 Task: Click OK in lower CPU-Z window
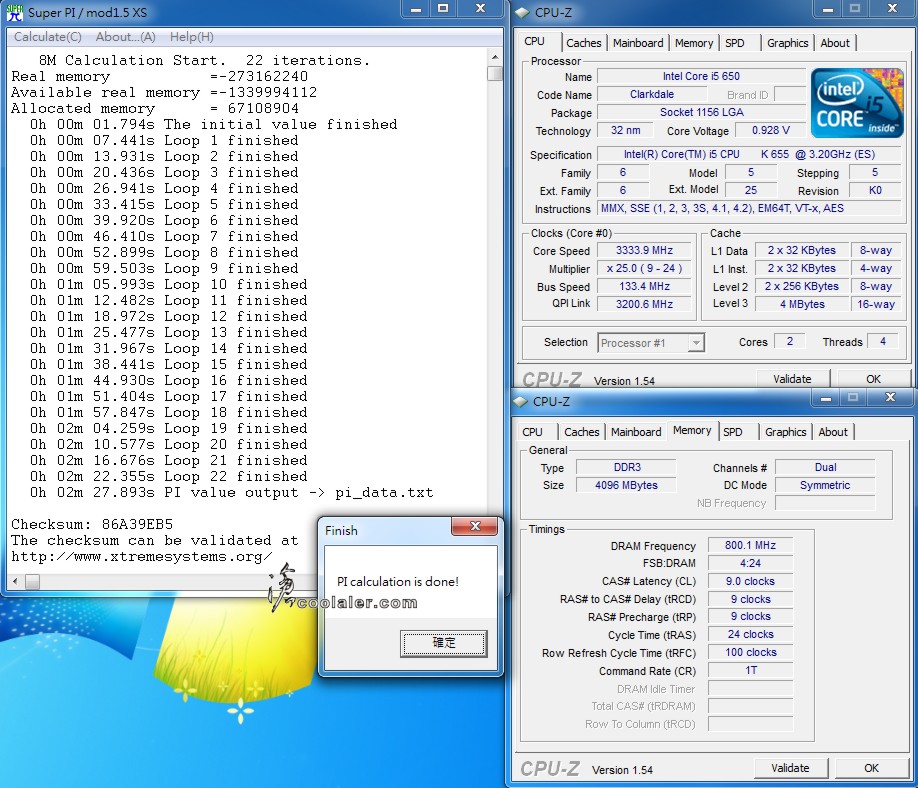point(871,768)
